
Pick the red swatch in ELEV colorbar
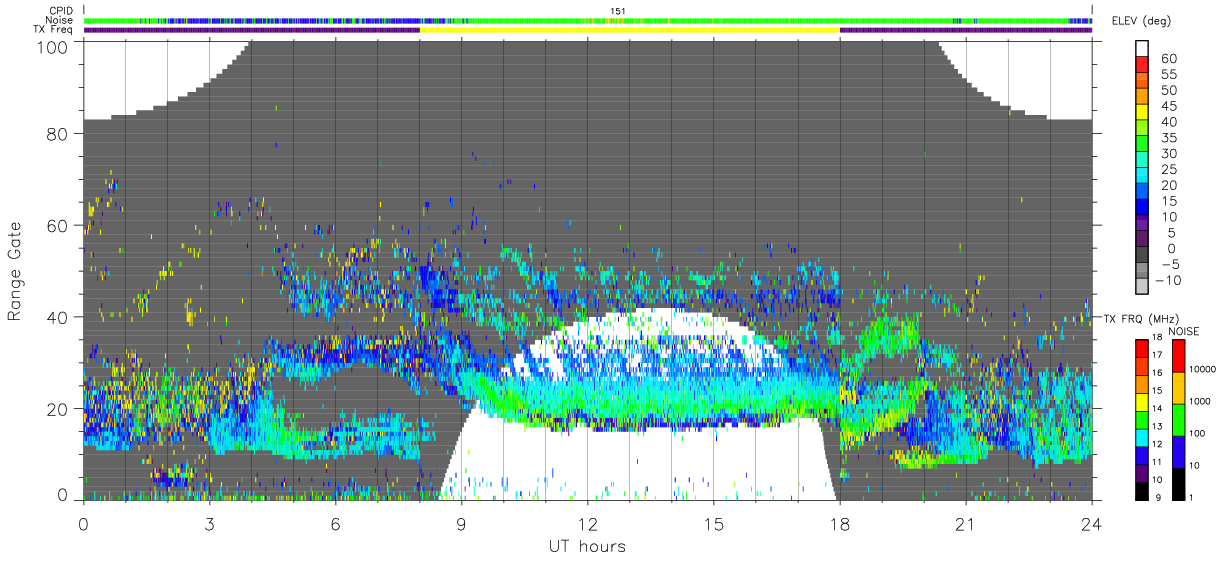point(1142,64)
